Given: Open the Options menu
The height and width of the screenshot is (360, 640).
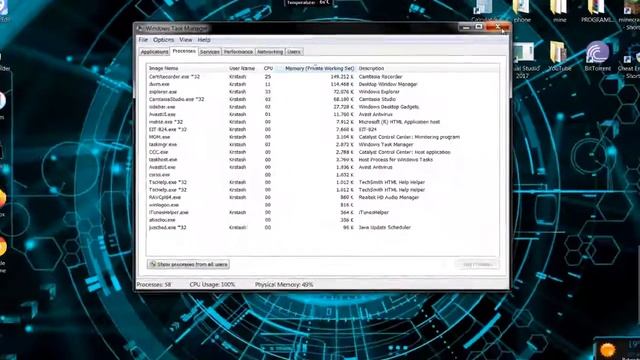Looking at the screenshot, I should click(164, 40).
